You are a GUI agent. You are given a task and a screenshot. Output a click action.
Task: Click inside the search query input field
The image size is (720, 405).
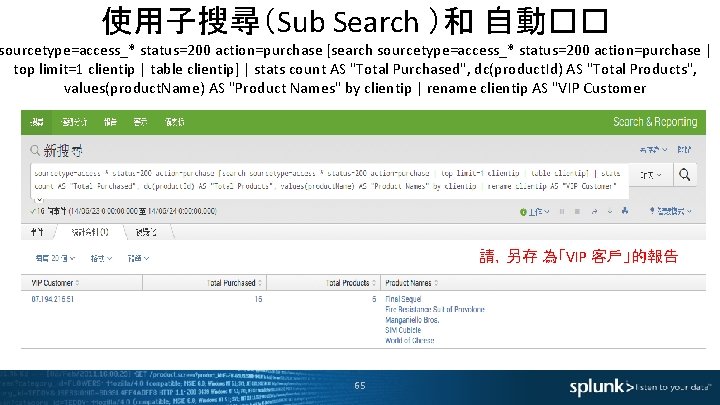[x=329, y=180]
